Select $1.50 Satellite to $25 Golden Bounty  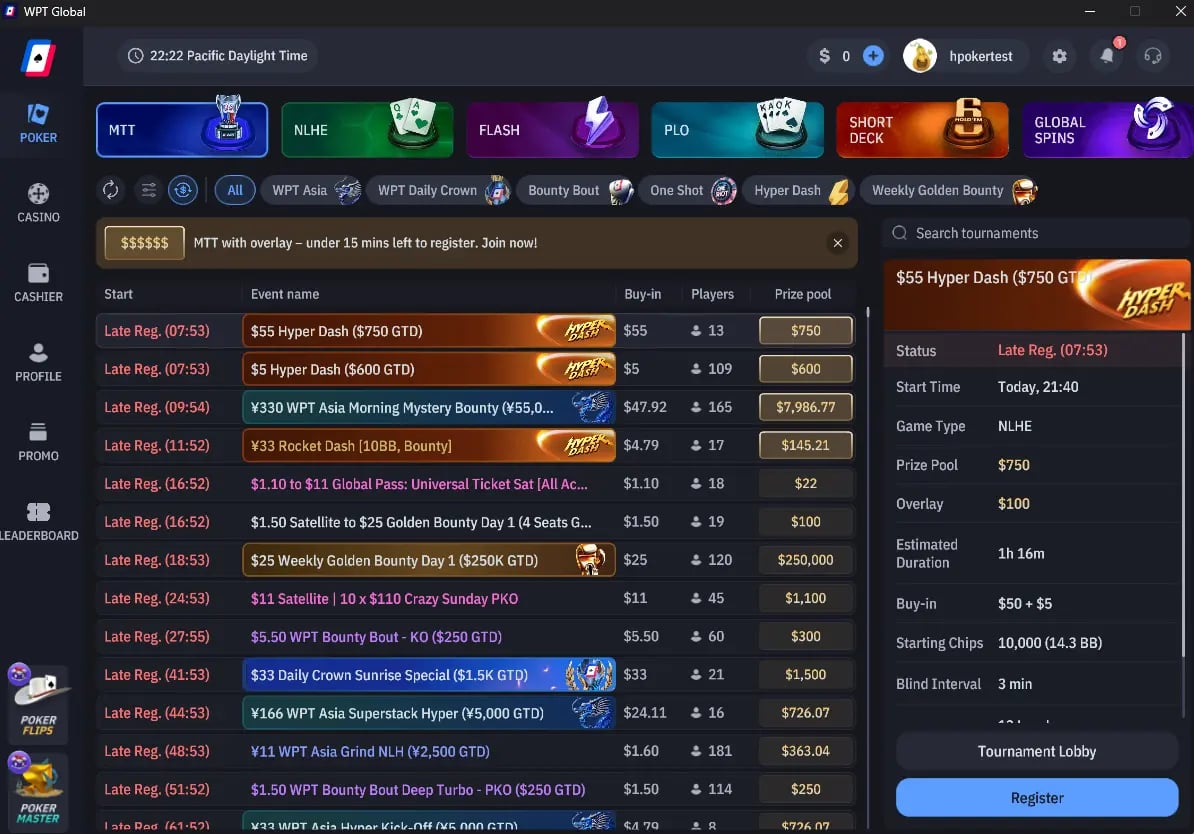475,522
